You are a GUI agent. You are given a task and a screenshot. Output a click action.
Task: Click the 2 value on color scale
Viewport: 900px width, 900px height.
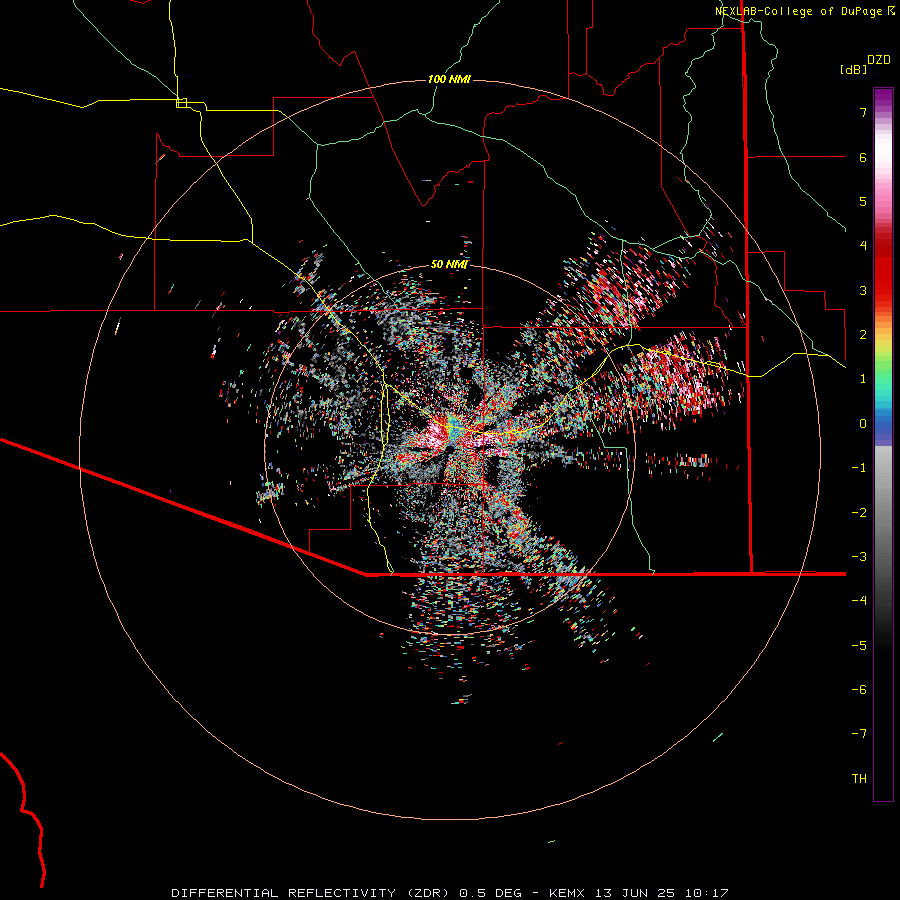click(863, 335)
